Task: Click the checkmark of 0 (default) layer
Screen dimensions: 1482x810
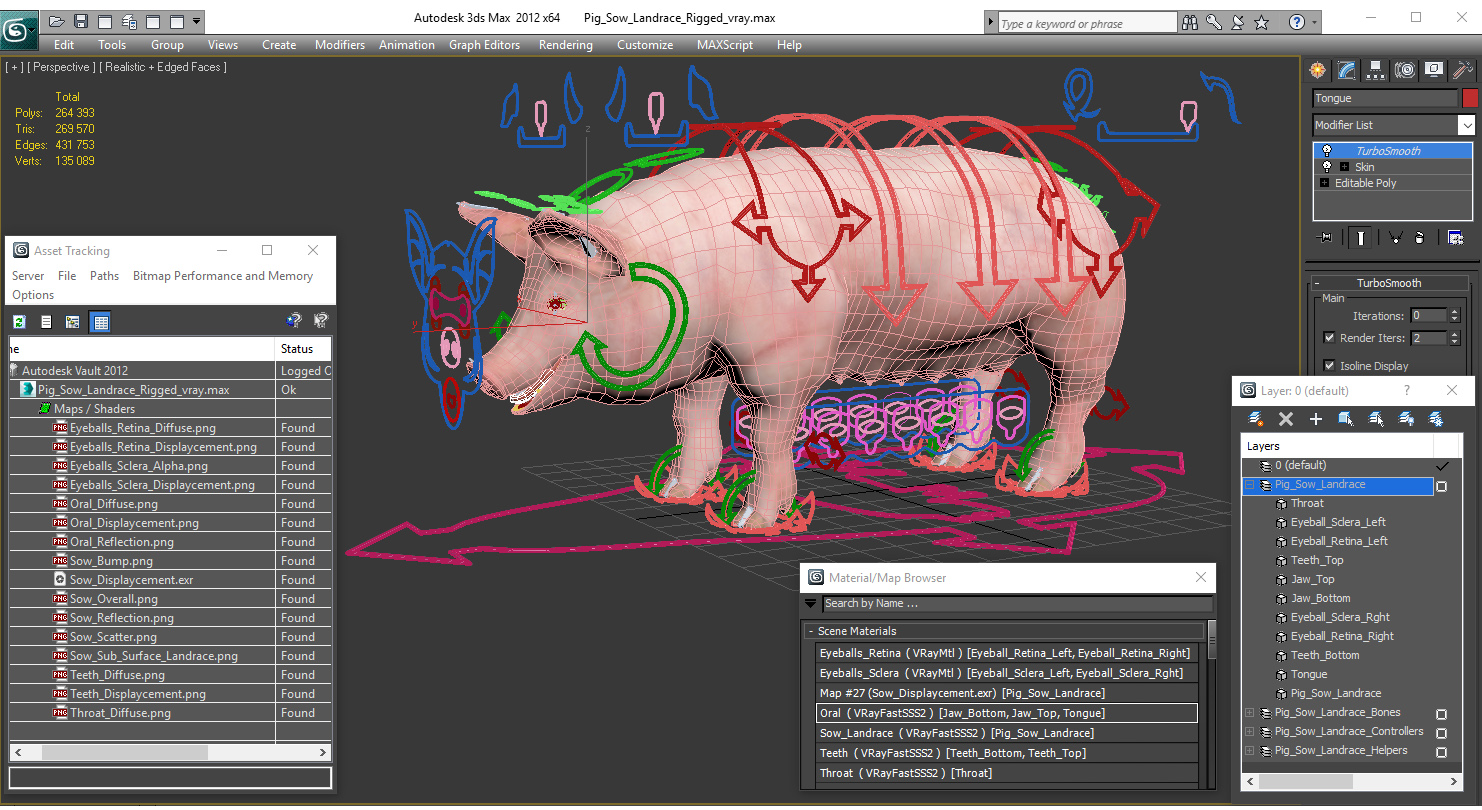Action: point(1441,466)
